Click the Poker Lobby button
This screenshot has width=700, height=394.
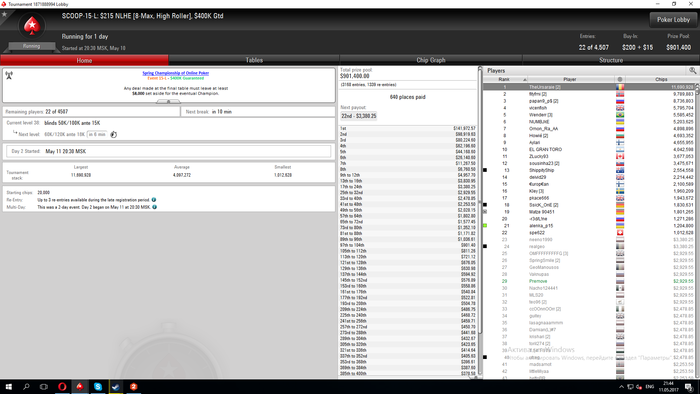(x=673, y=20)
